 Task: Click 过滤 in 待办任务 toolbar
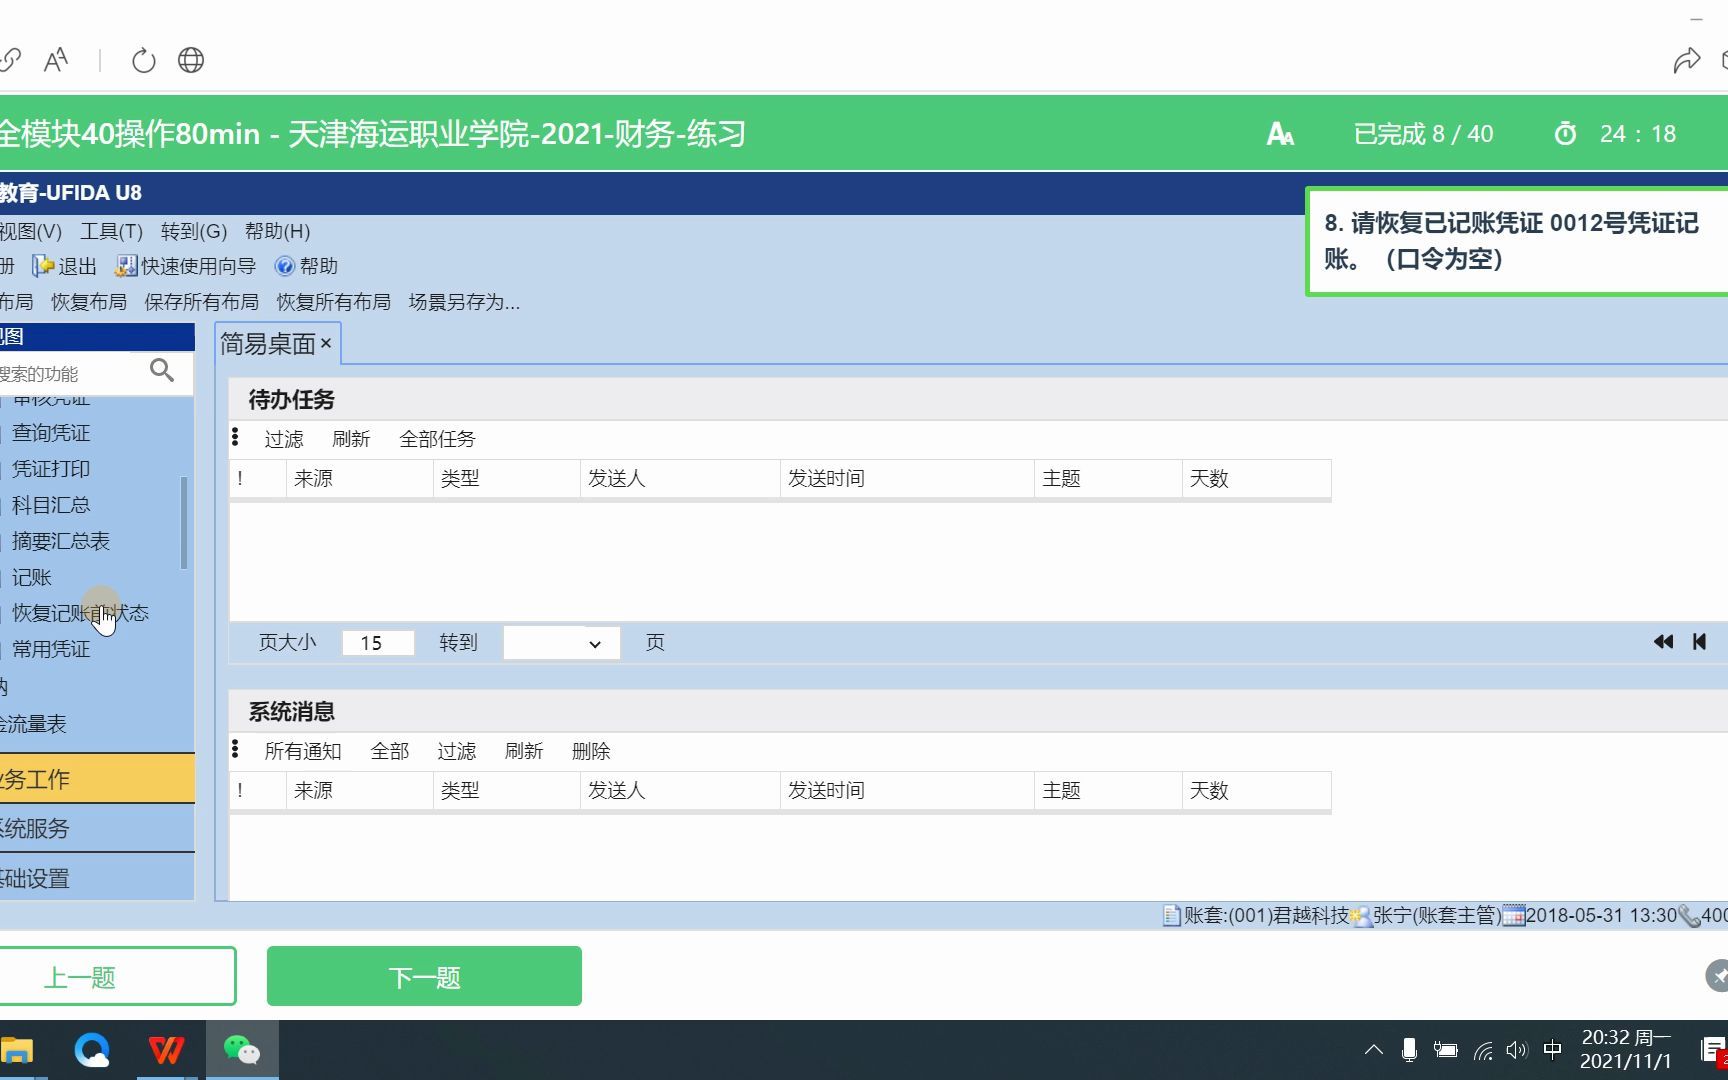click(284, 439)
